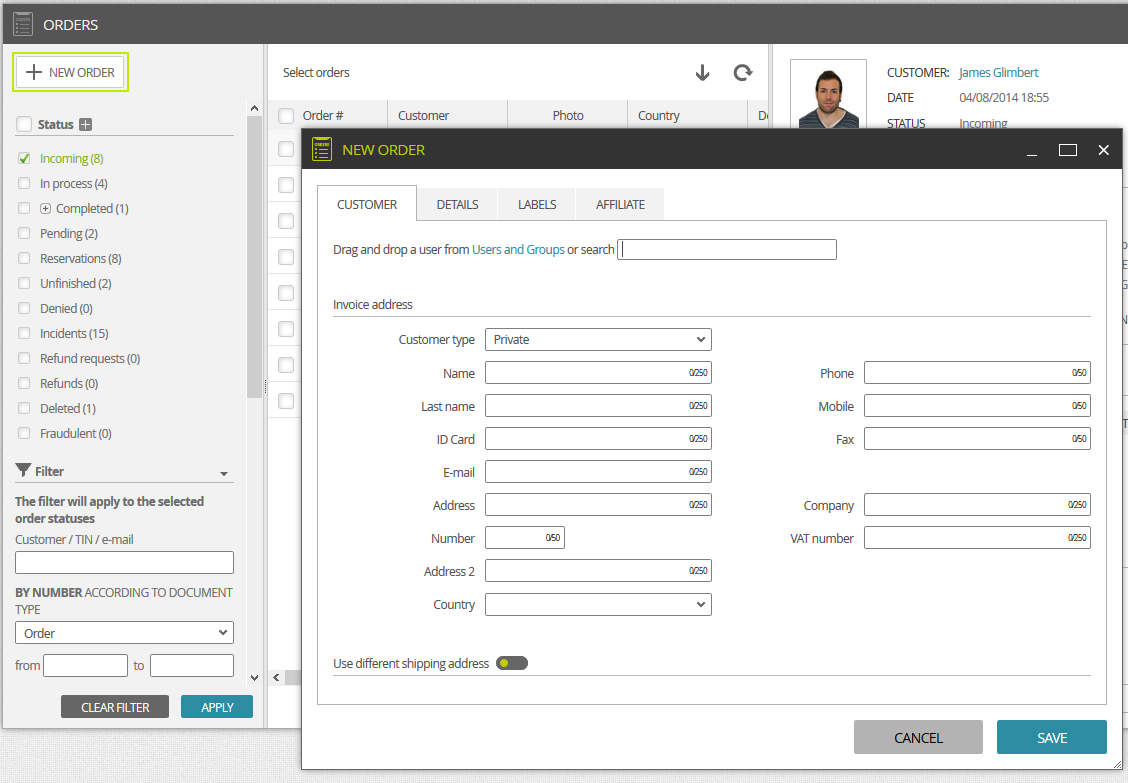Viewport: 1128px width, 783px height.
Task: Click the New Order dialog title icon
Action: coord(322,150)
